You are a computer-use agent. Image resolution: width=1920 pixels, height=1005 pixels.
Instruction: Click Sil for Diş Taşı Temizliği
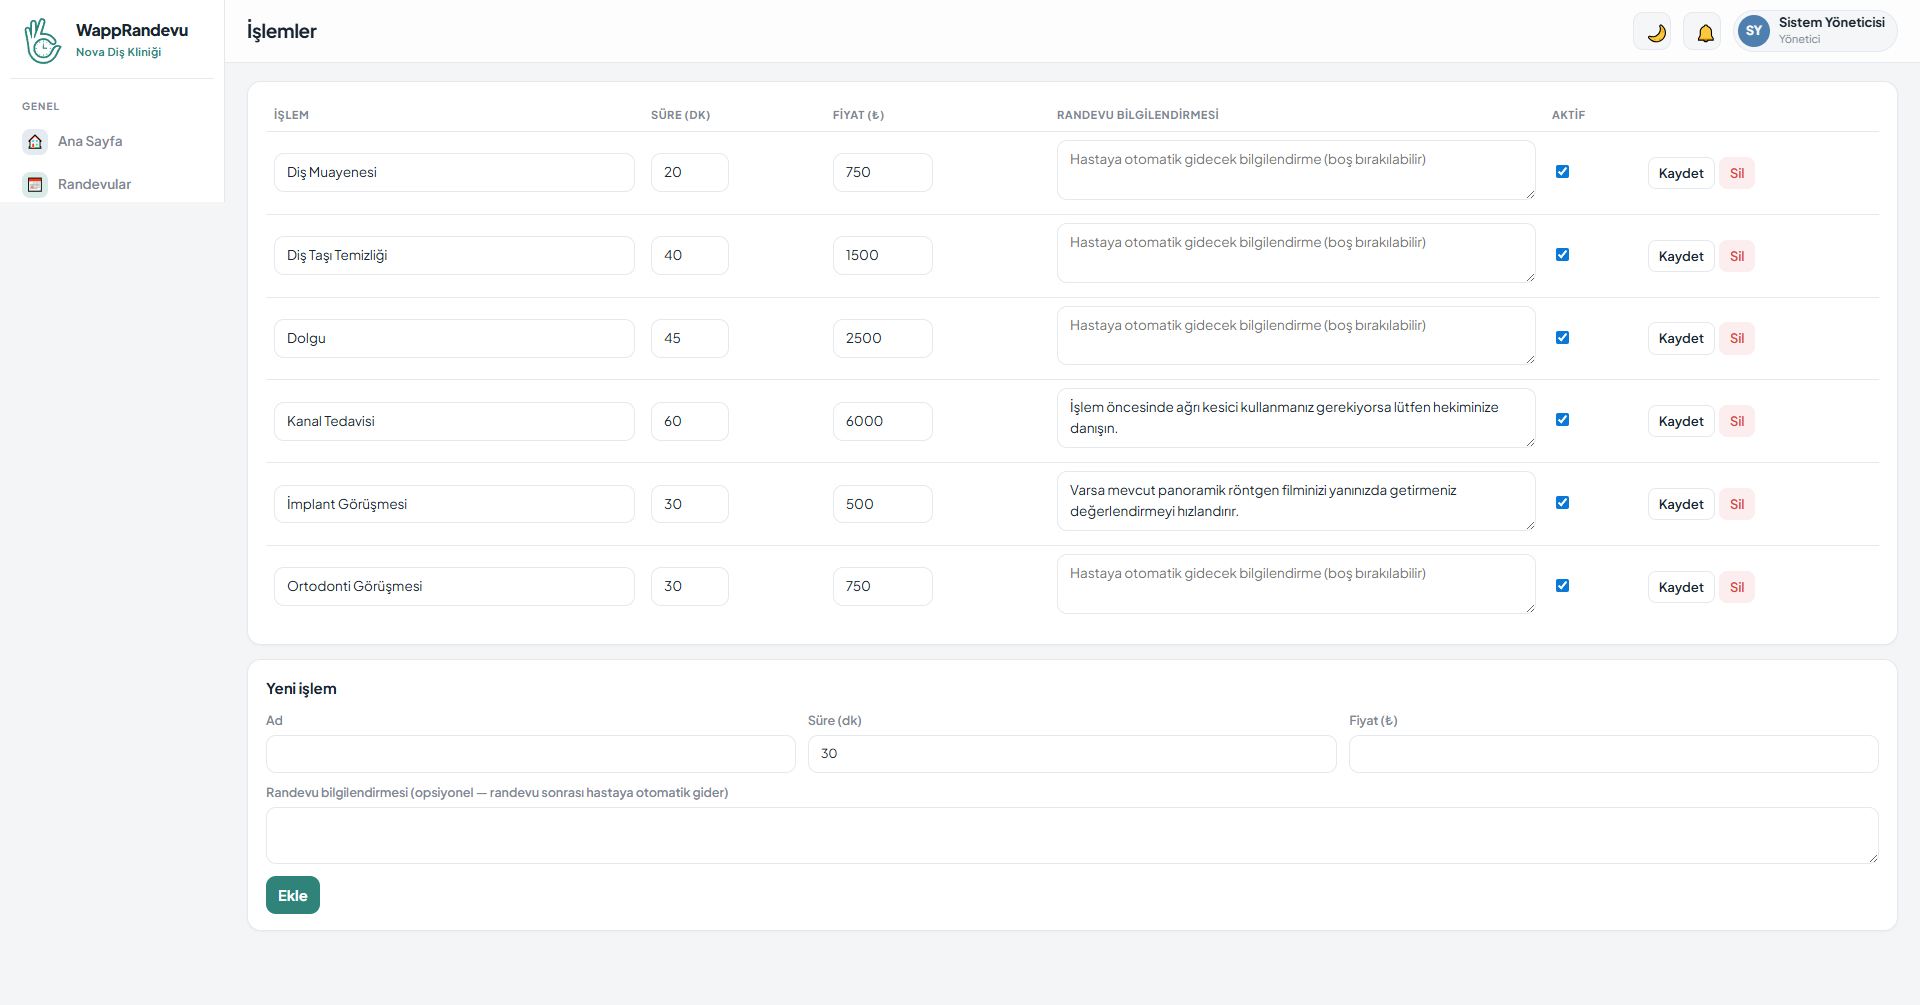coord(1737,256)
